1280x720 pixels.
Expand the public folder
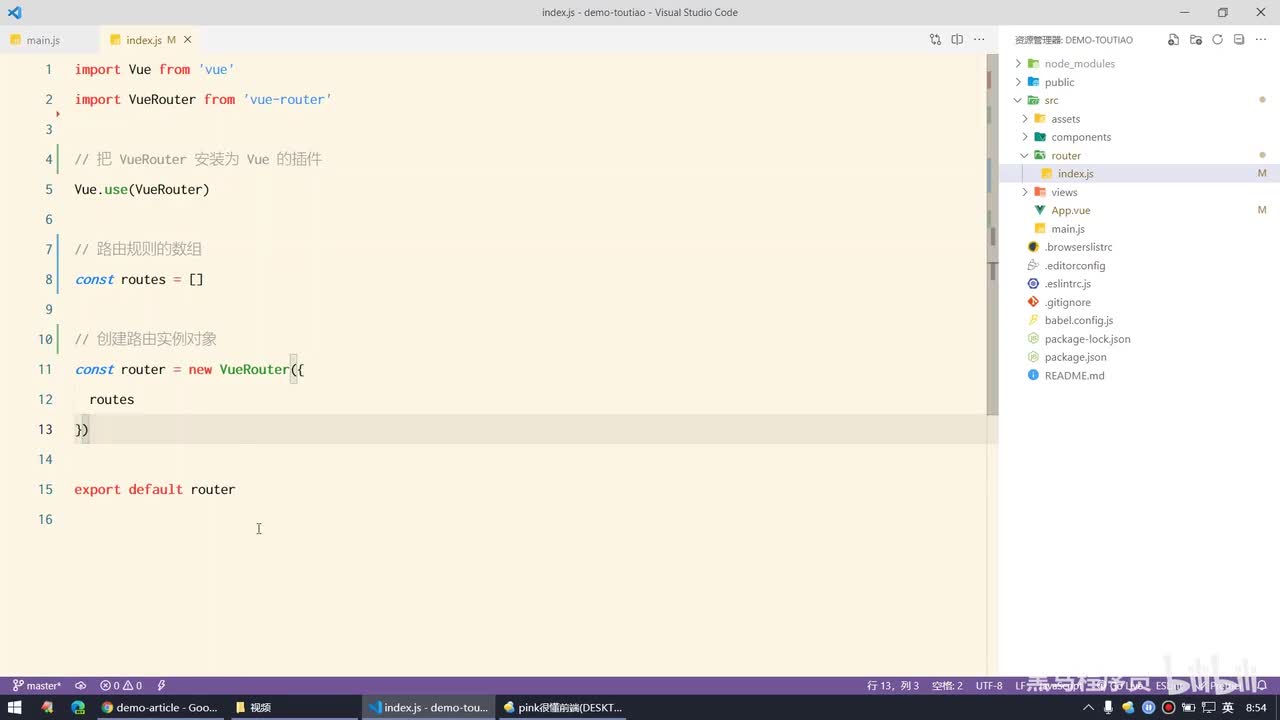coord(1139,82)
